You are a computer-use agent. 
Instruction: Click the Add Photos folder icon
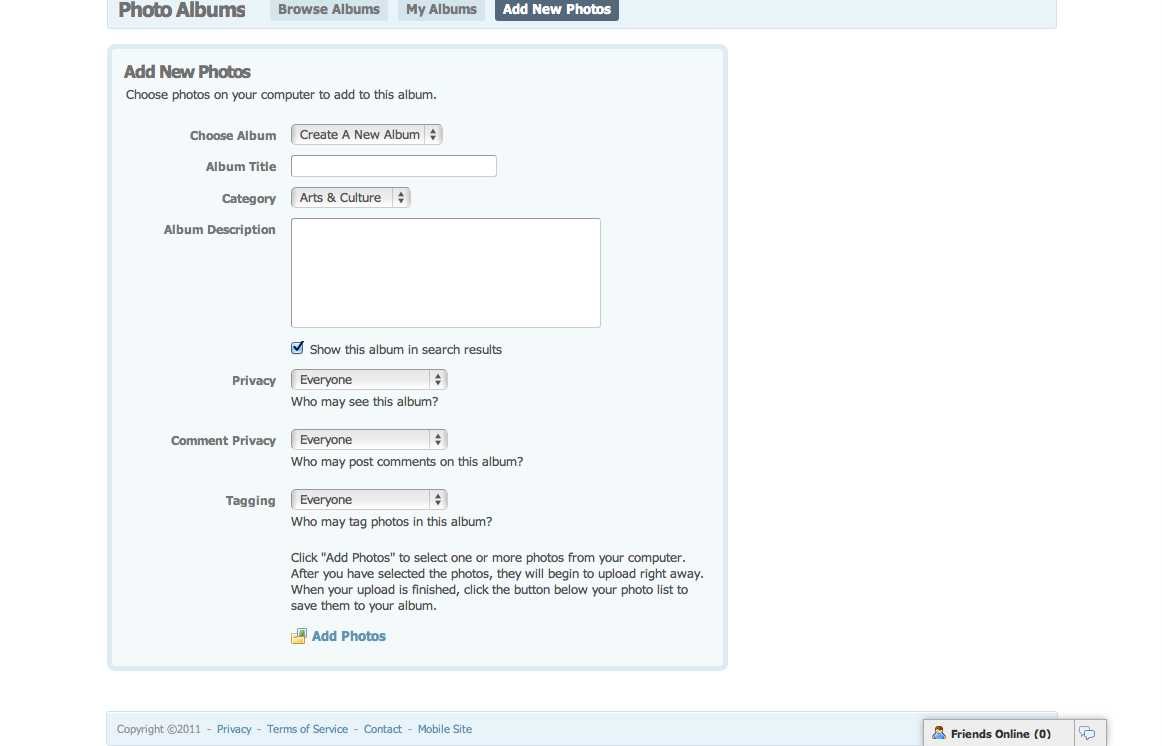(298, 636)
